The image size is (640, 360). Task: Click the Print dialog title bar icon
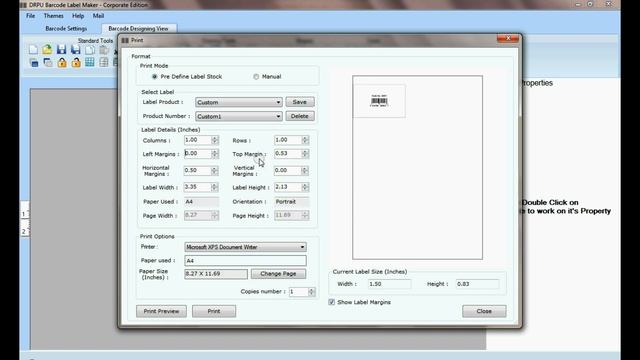125,40
